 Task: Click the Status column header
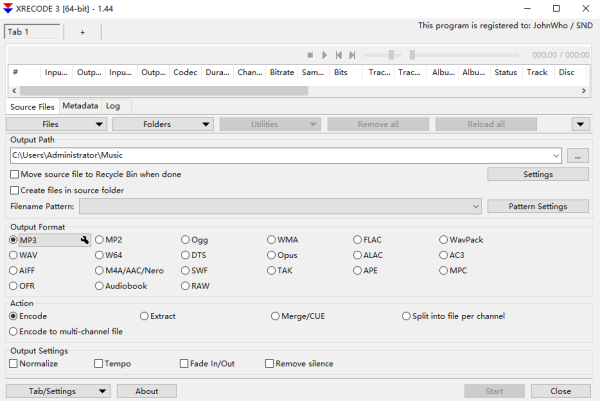coord(506,72)
